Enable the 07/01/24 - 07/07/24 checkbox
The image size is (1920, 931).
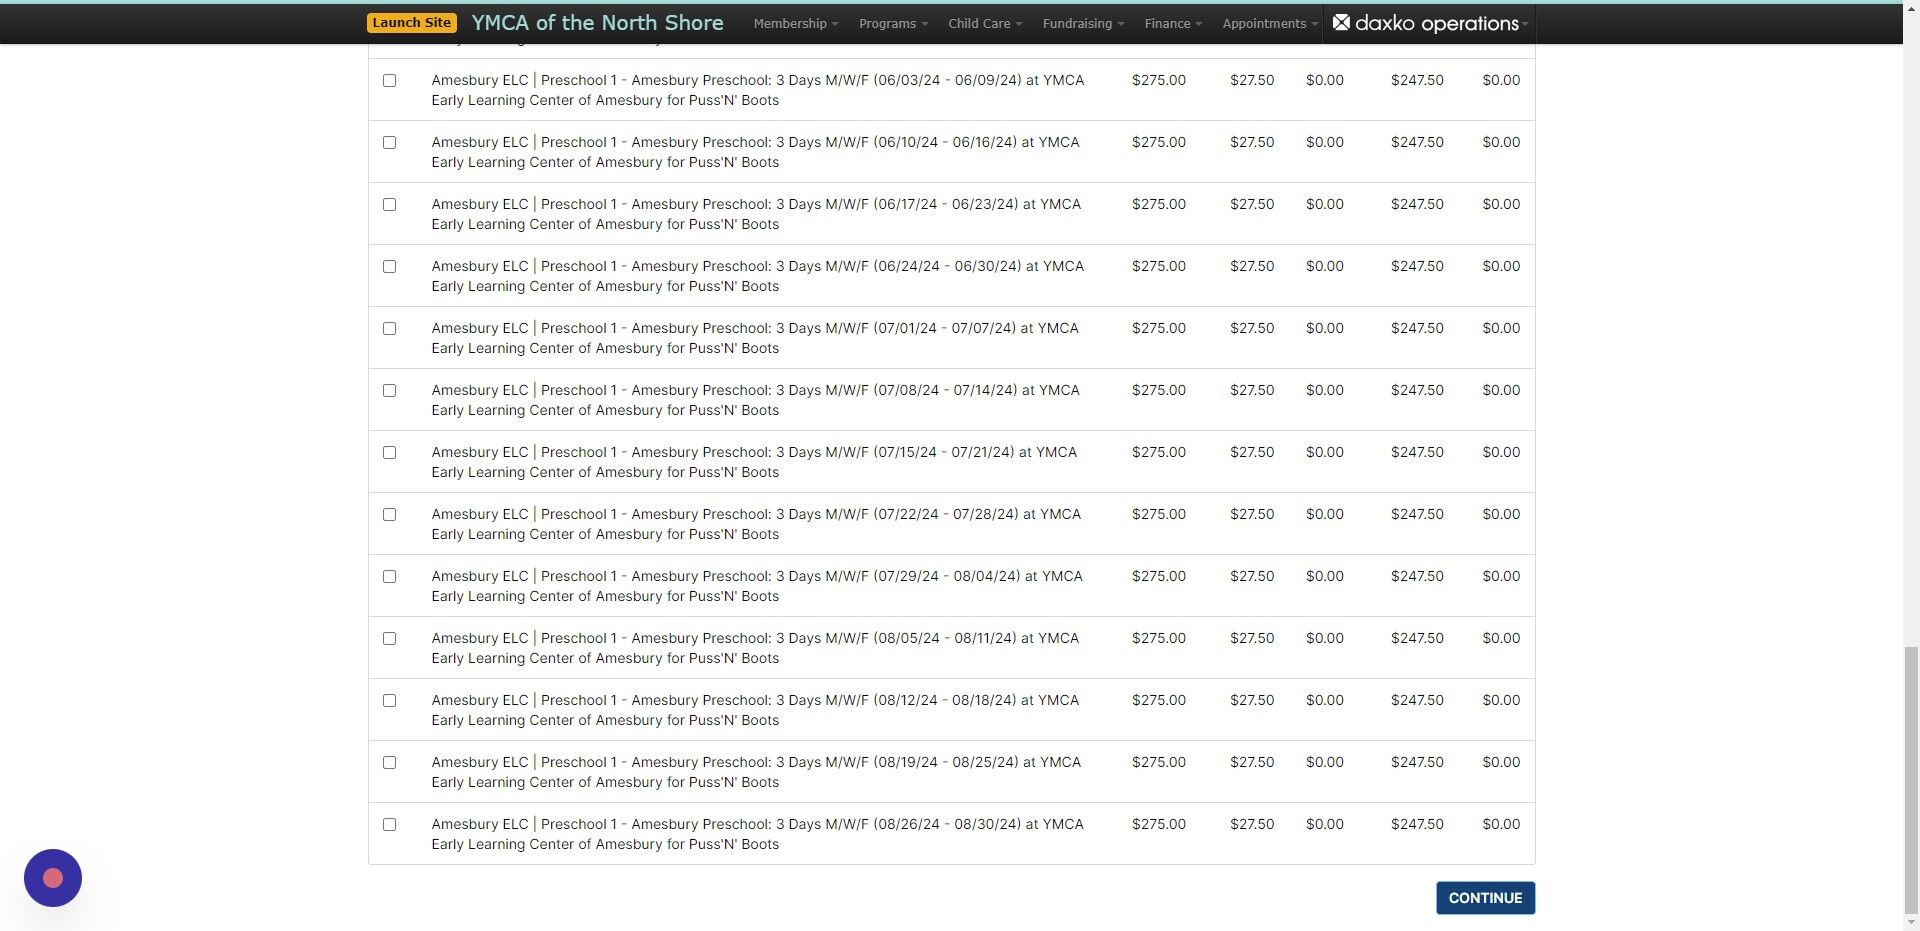tap(389, 329)
